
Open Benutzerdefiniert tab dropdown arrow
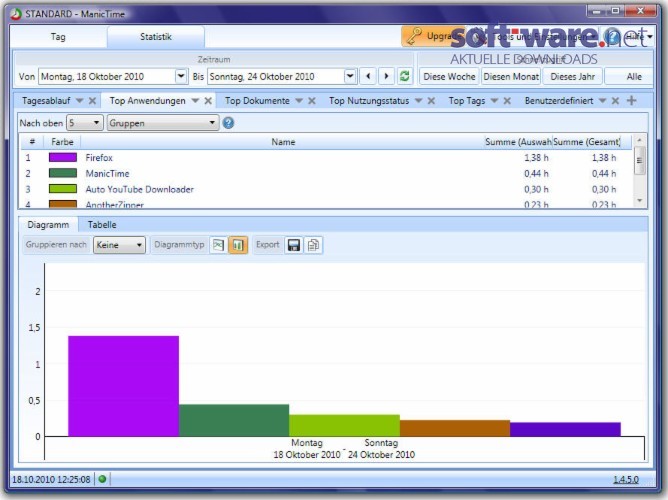[x=602, y=101]
